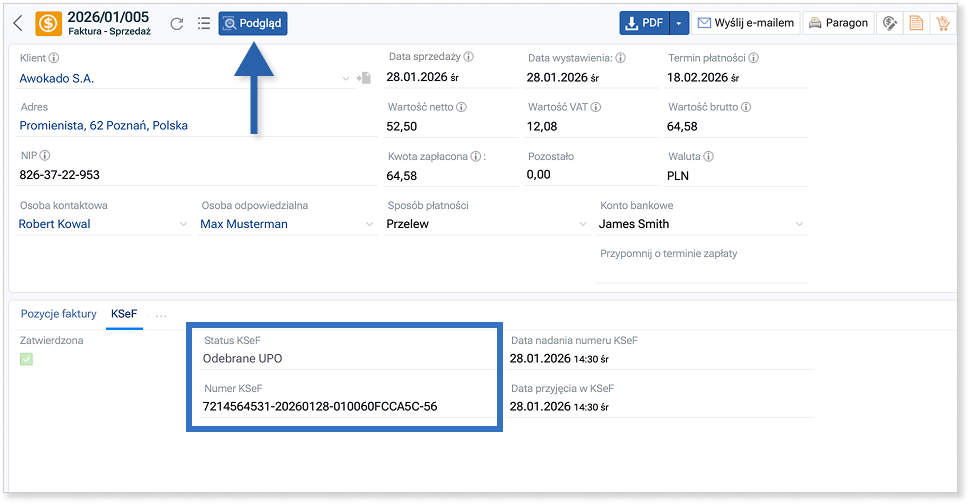Image resolution: width=969 pixels, height=504 pixels.
Task: Click the payment tag icon in toolbar
Action: [x=888, y=24]
